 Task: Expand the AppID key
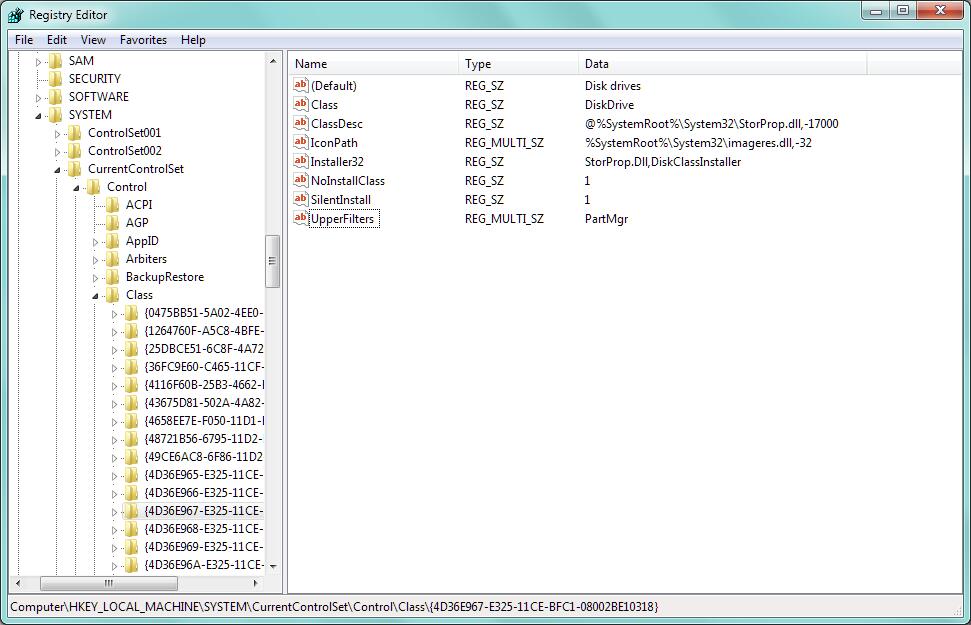95,242
